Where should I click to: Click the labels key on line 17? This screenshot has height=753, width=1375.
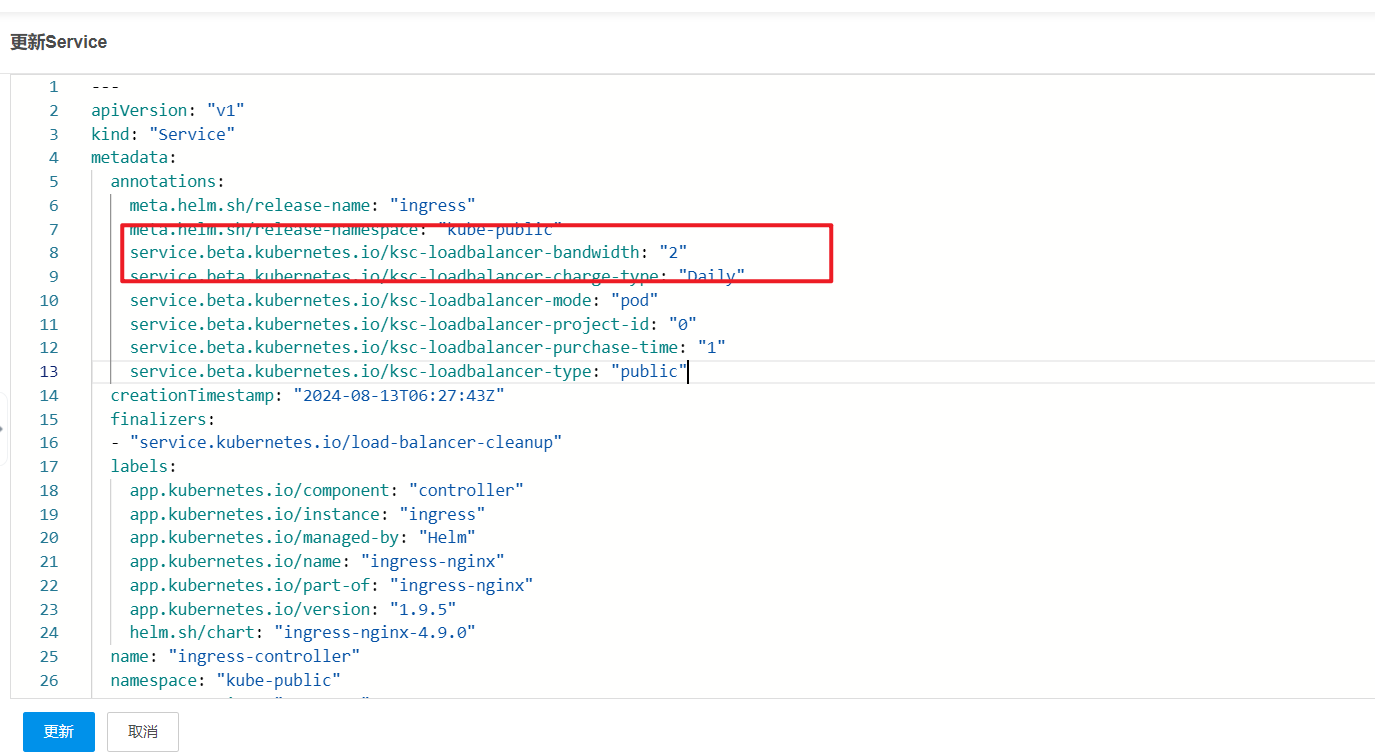point(142,467)
